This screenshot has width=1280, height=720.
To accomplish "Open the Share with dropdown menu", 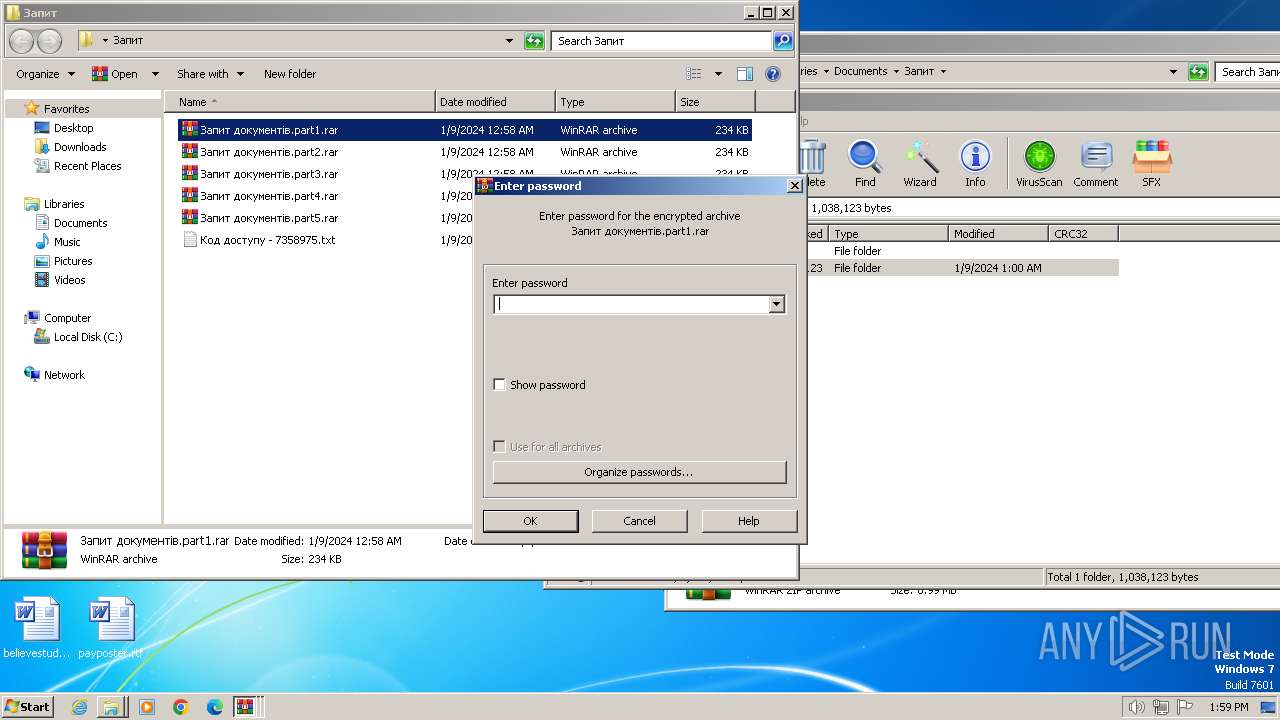I will point(210,74).
